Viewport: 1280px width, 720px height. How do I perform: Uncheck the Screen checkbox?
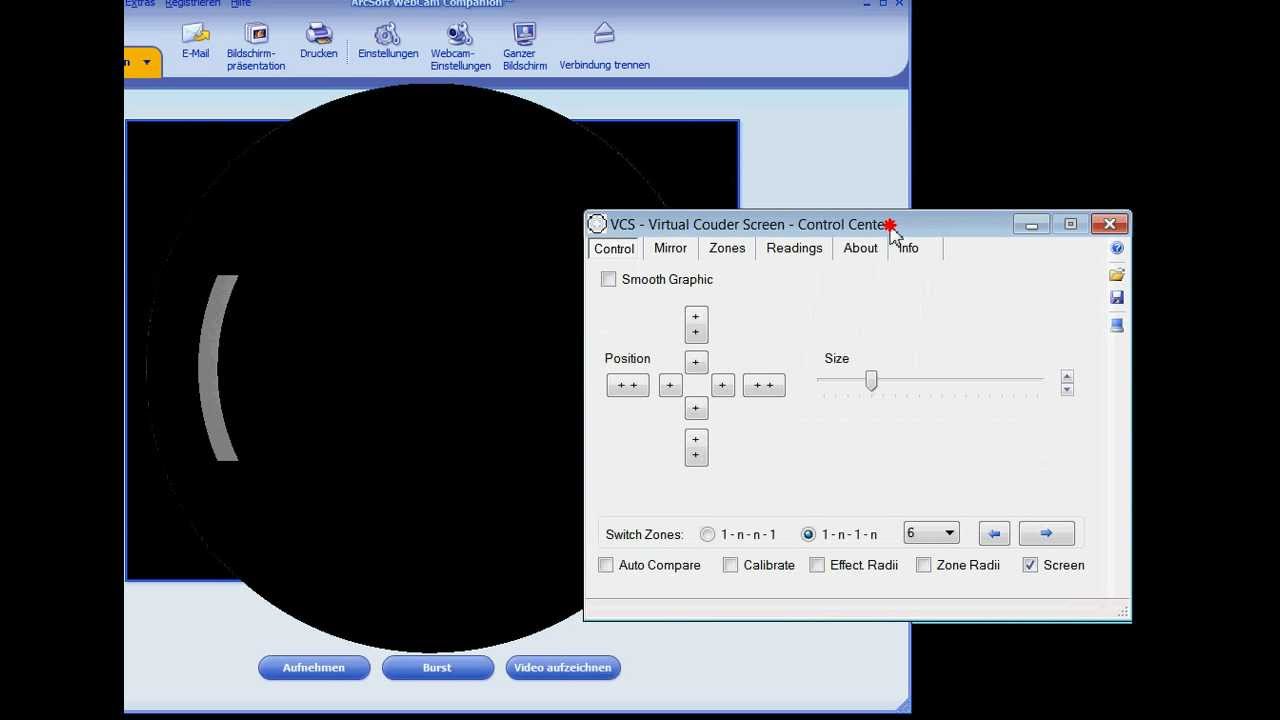[1030, 565]
